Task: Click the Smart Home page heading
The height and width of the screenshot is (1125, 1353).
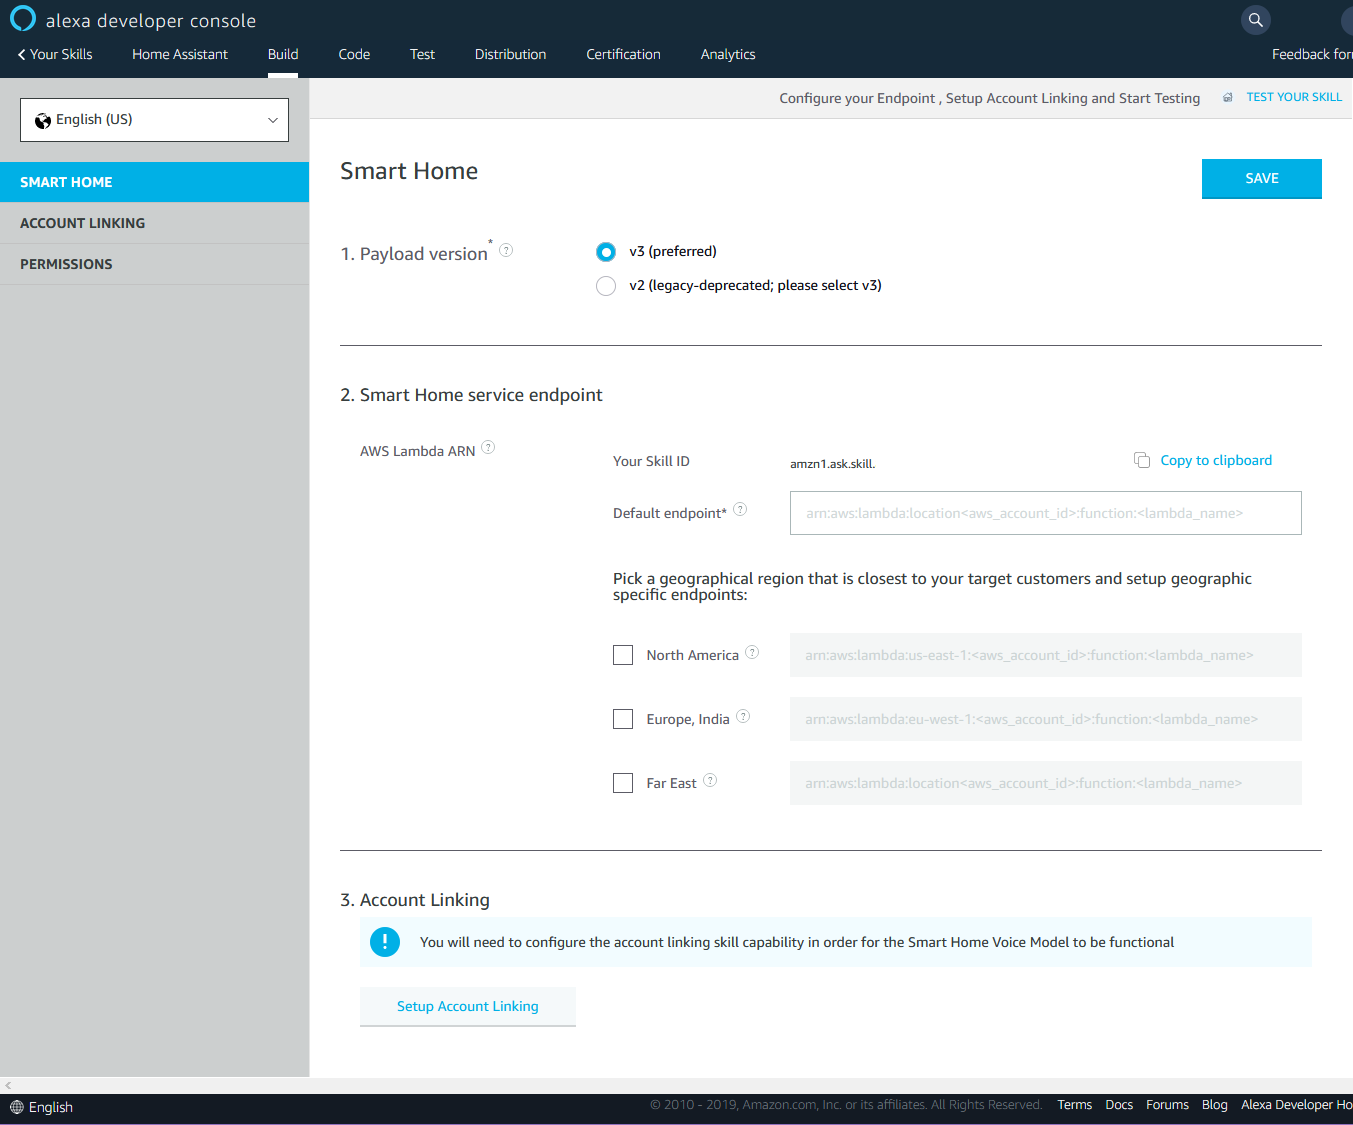Action: click(x=409, y=171)
